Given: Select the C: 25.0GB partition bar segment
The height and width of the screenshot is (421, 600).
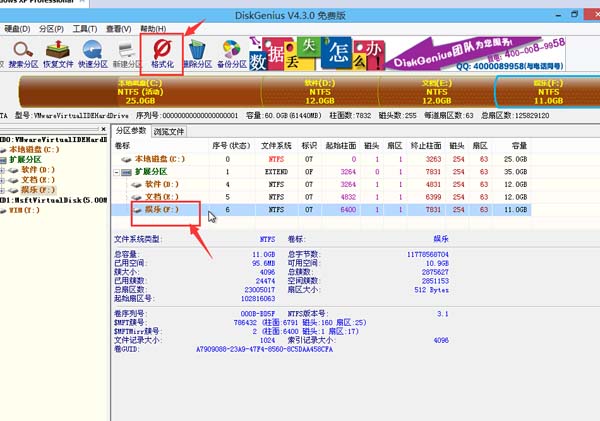Looking at the screenshot, I should [140, 92].
